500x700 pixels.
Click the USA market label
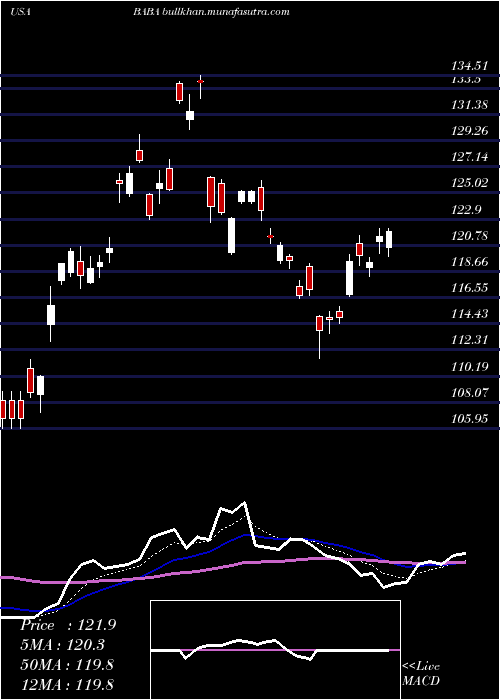tap(20, 12)
